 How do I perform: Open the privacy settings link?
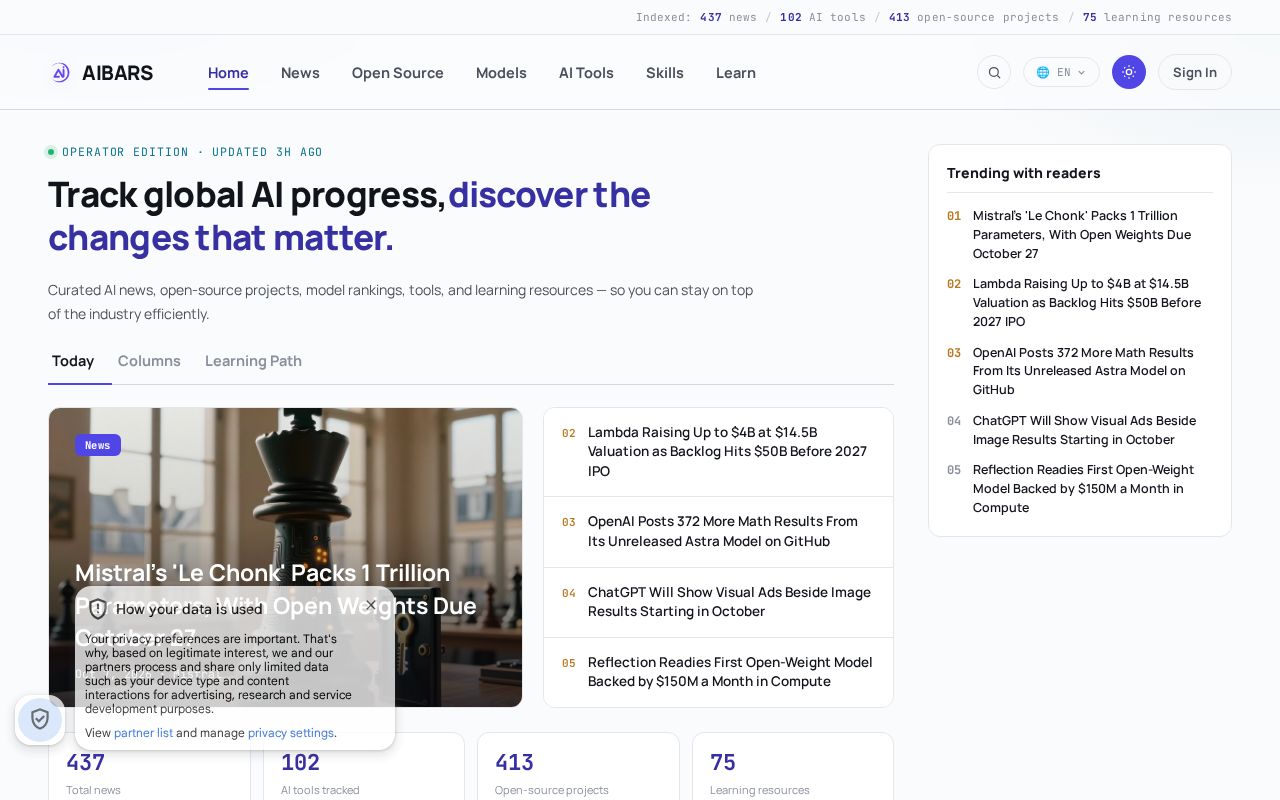291,733
